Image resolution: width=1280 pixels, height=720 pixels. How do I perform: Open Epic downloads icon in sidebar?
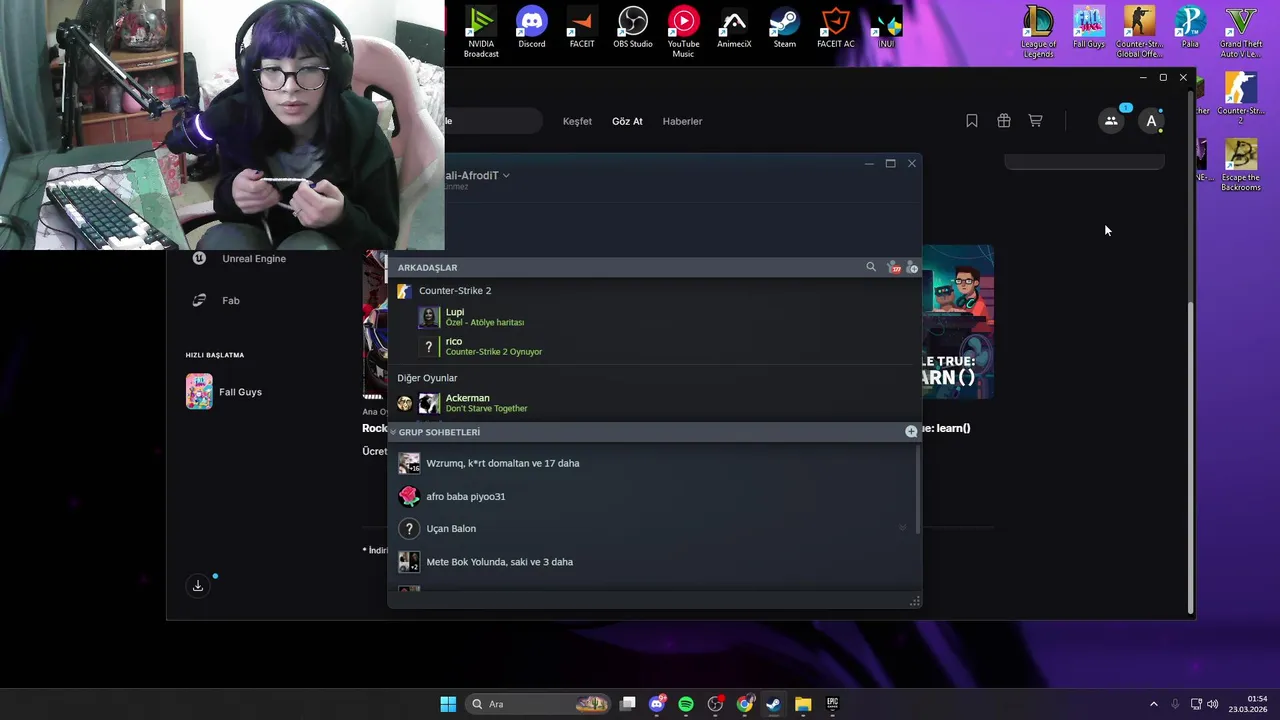click(x=198, y=586)
